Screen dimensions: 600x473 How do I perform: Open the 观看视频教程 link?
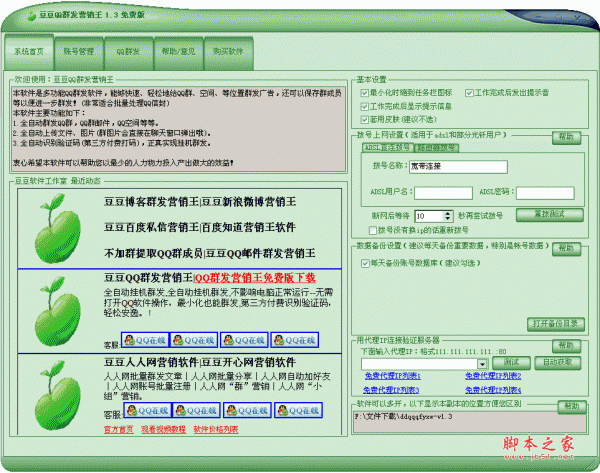[x=163, y=429]
